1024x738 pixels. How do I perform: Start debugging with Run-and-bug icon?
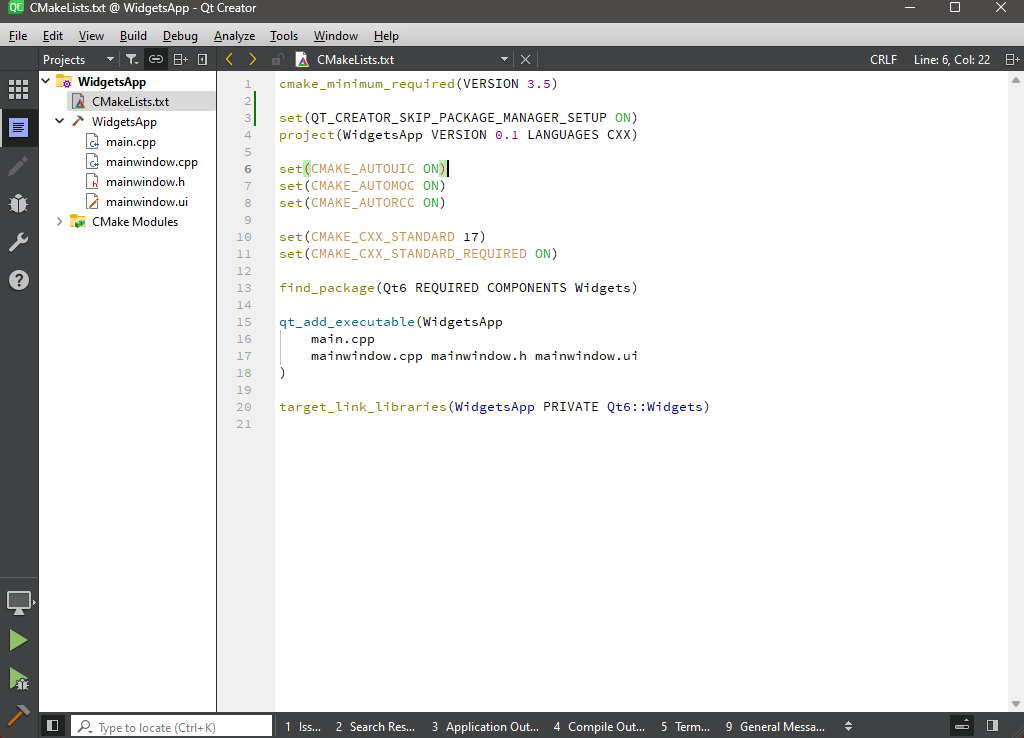coord(18,679)
